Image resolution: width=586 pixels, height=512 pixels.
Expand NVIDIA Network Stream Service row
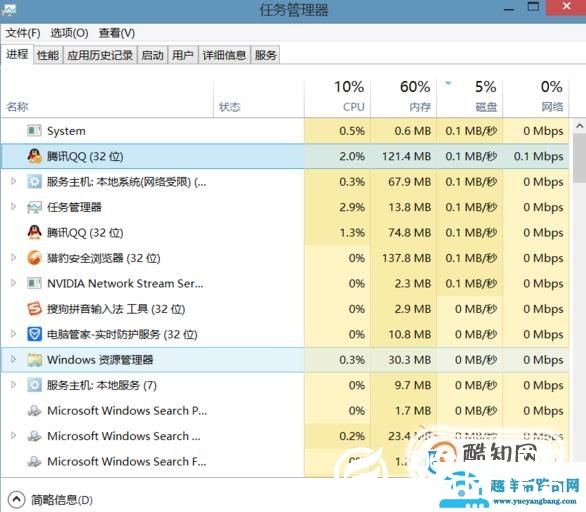pos(13,283)
